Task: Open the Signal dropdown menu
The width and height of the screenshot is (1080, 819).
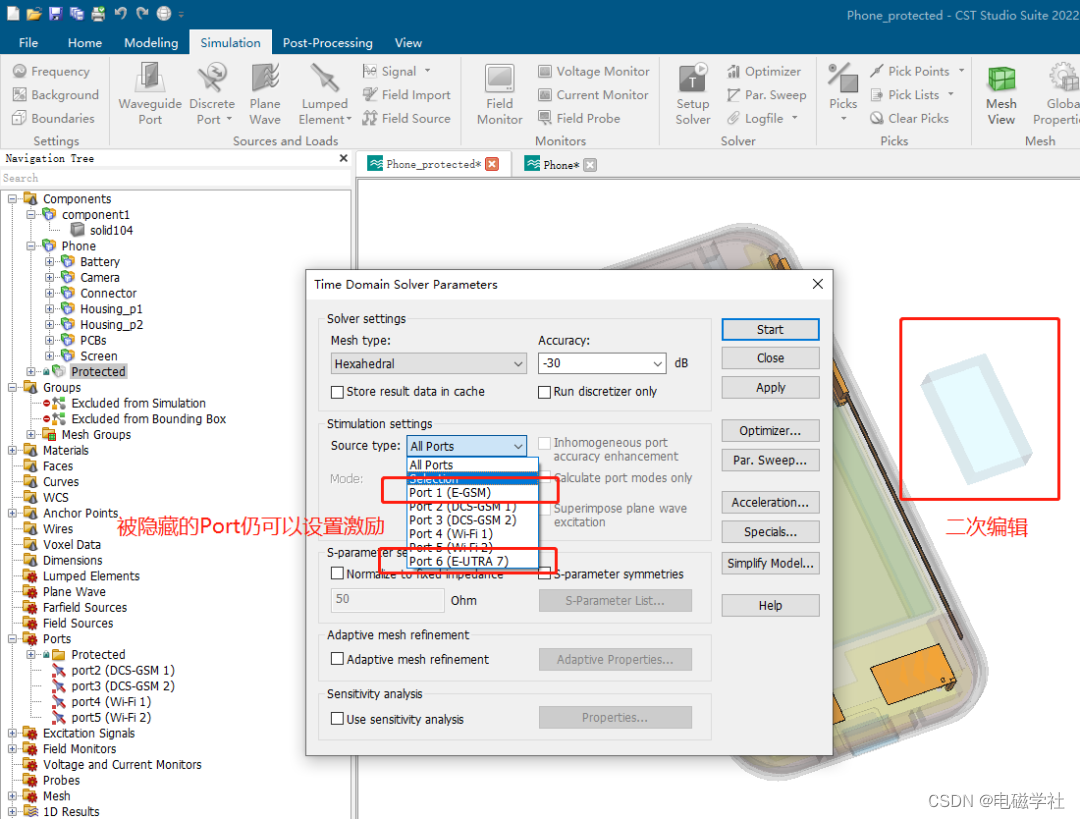Action: pyautogui.click(x=428, y=71)
